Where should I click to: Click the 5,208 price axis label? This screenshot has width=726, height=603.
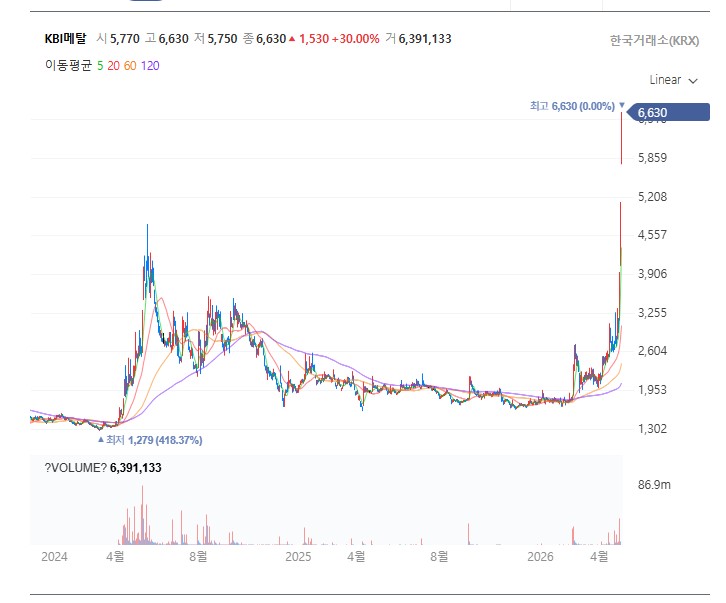click(652, 197)
